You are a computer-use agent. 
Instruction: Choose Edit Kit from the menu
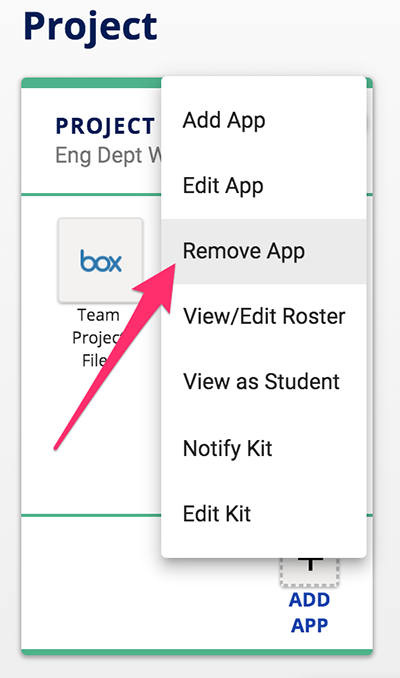(x=264, y=514)
